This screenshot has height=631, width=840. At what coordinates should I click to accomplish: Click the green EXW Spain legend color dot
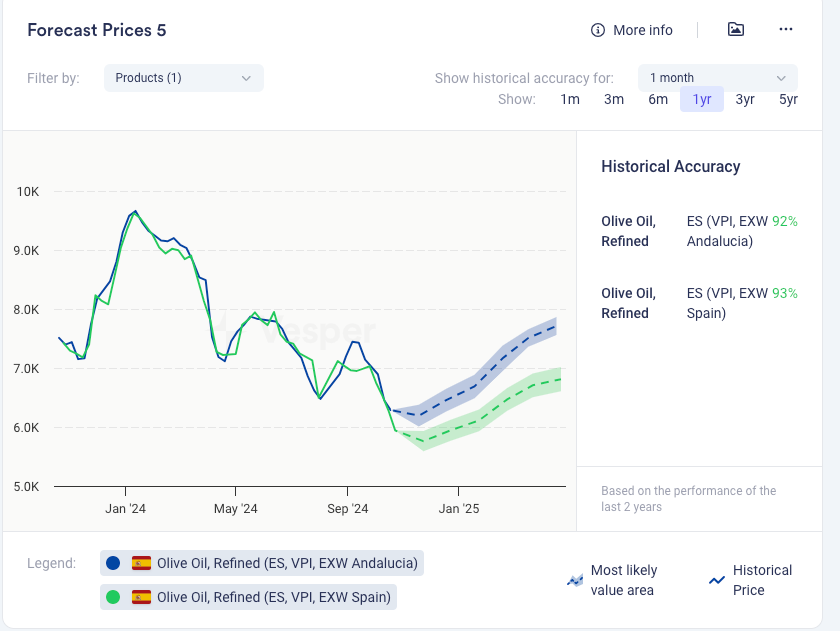click(x=113, y=597)
